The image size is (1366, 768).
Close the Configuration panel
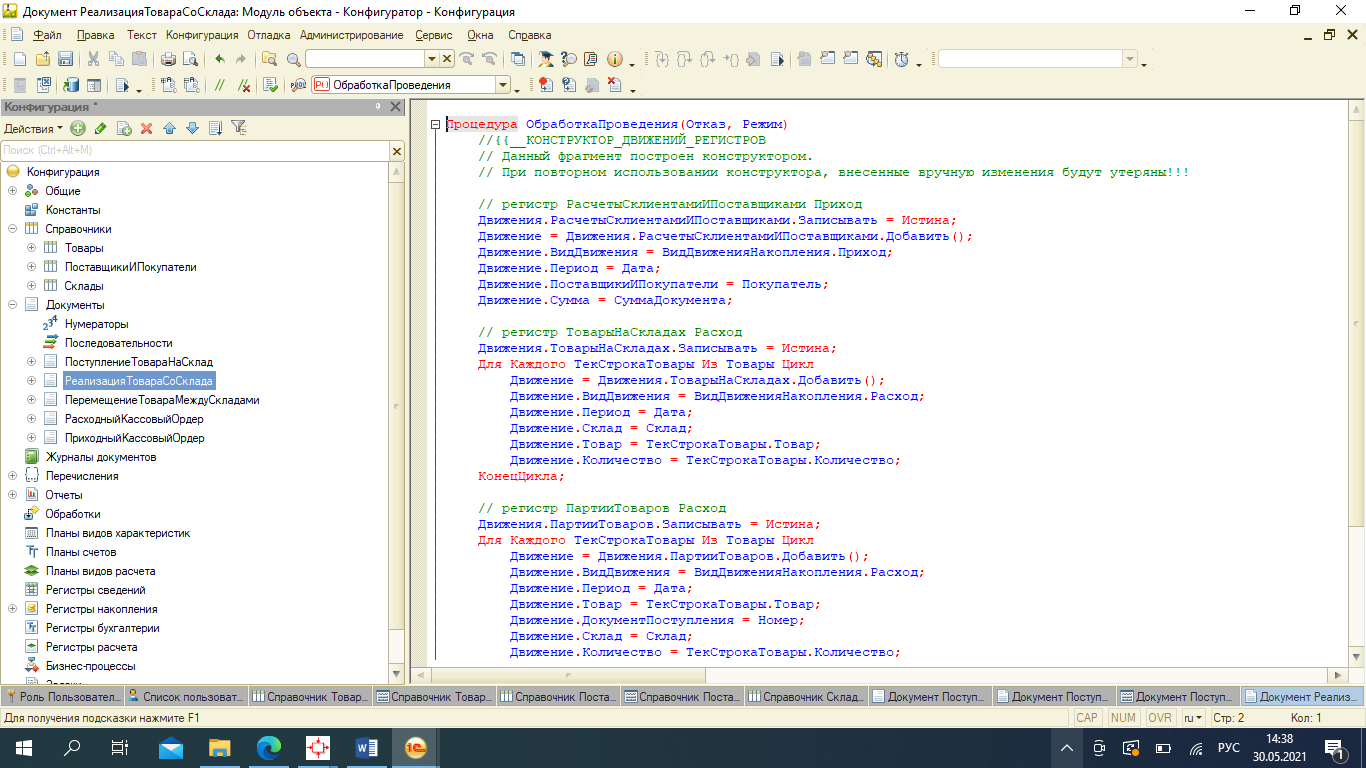click(396, 107)
